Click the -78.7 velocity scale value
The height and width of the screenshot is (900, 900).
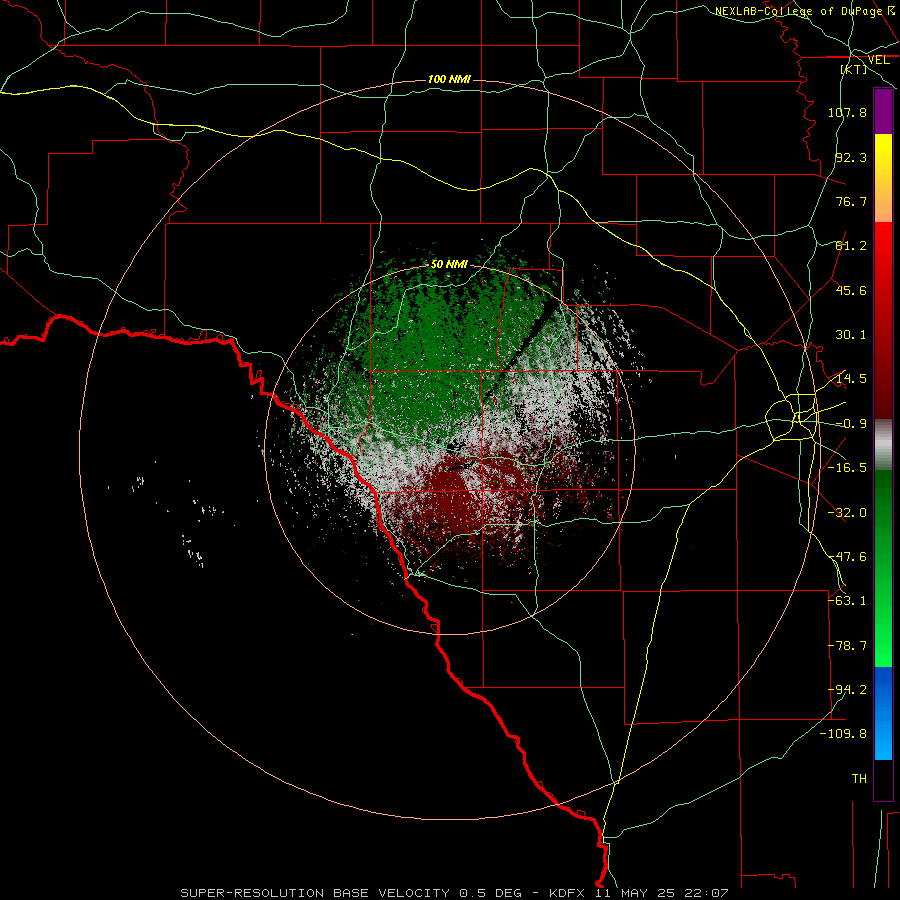[847, 646]
